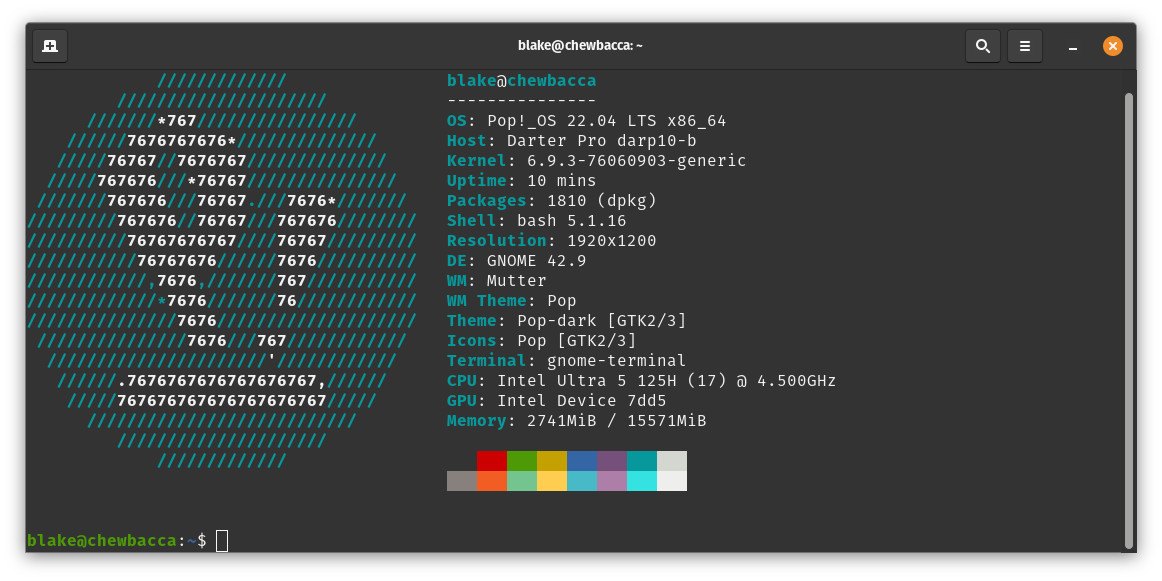Click the light blue color block
1162x581 pixels.
coord(582,481)
